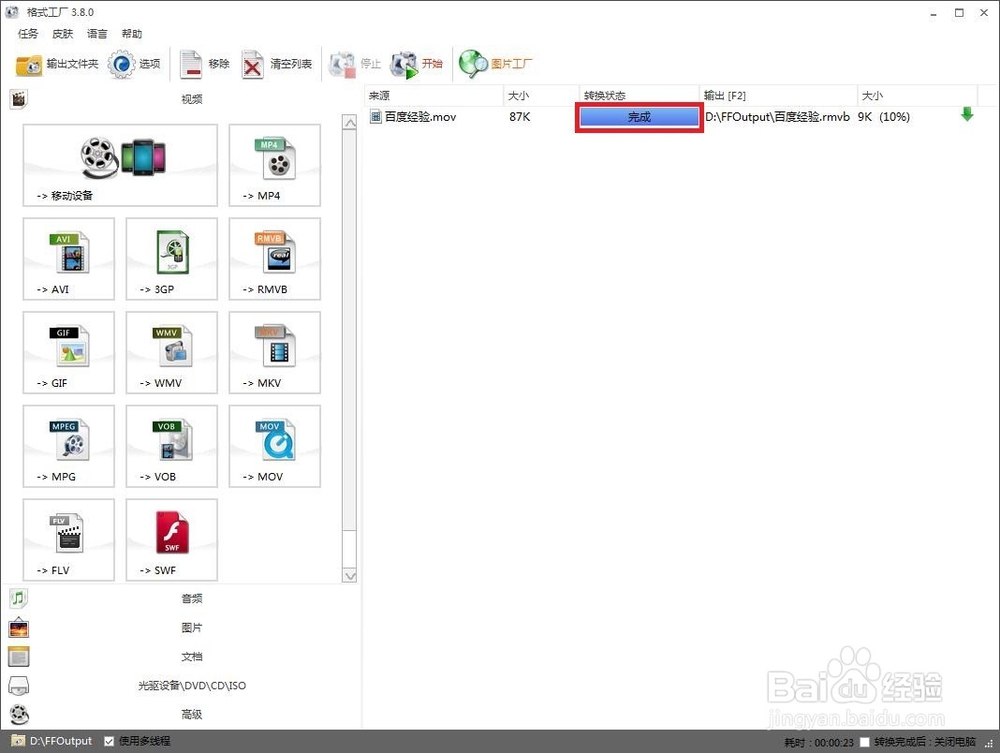Viewport: 1000px width, 753px height.
Task: Click the 移除 remove toolbar button
Action: (x=204, y=64)
